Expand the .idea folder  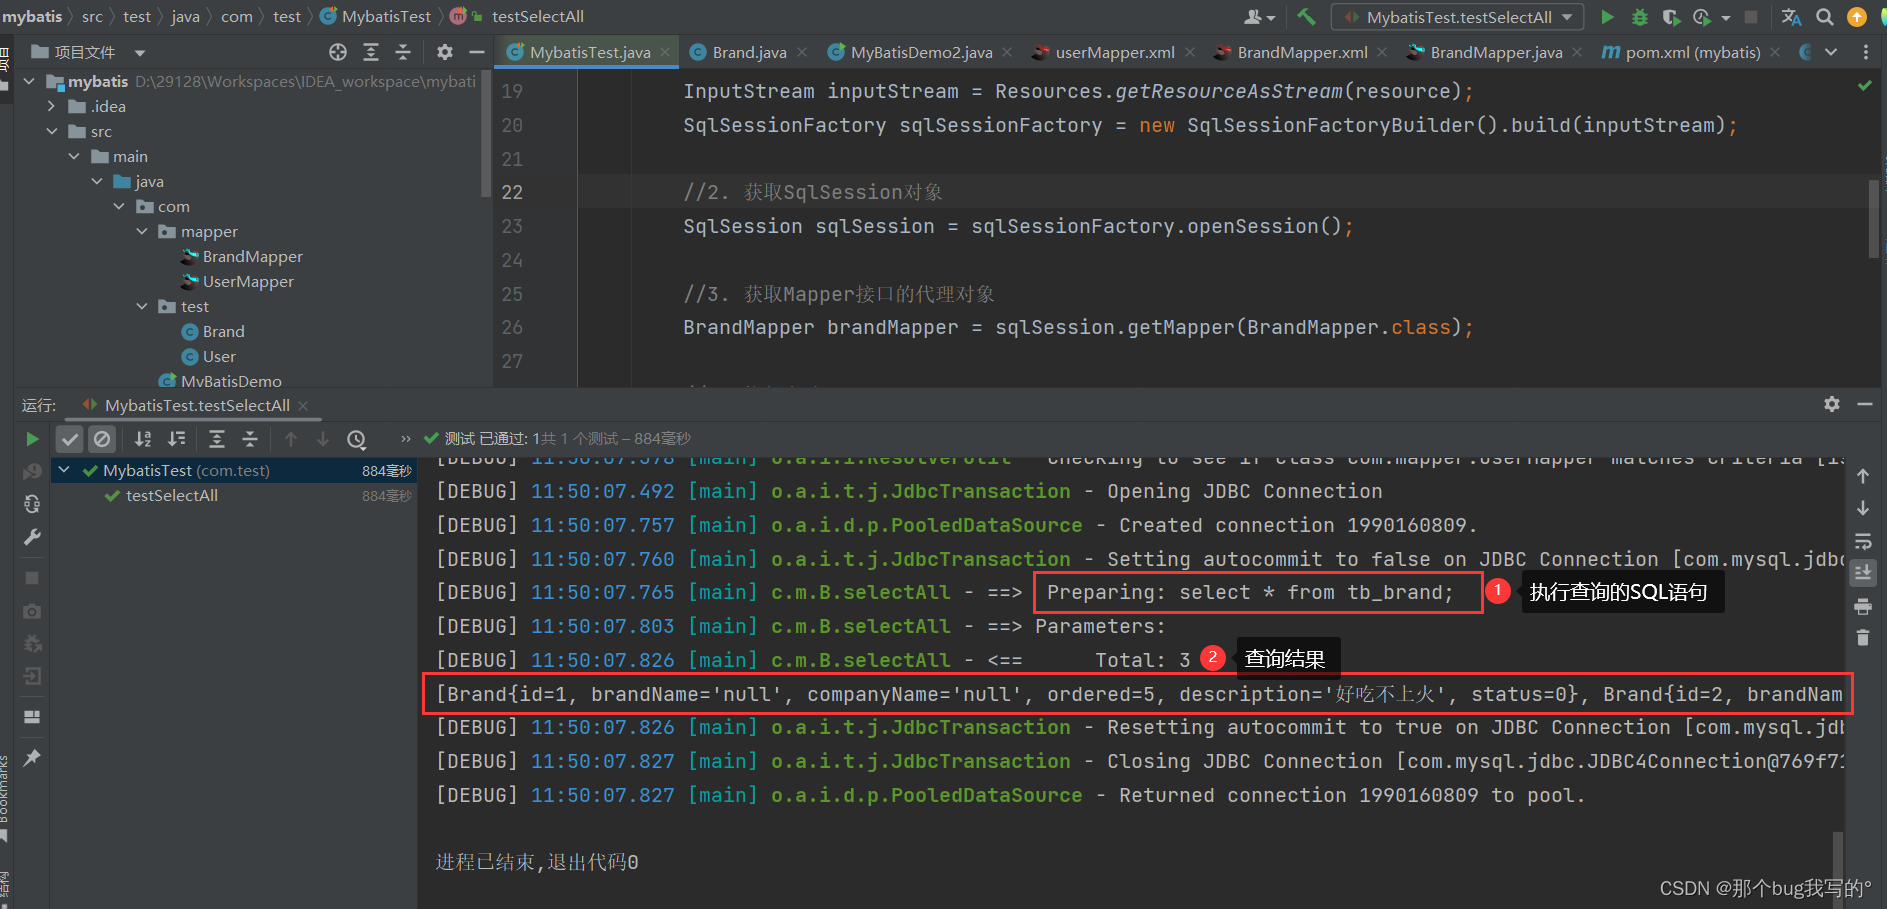click(x=52, y=106)
